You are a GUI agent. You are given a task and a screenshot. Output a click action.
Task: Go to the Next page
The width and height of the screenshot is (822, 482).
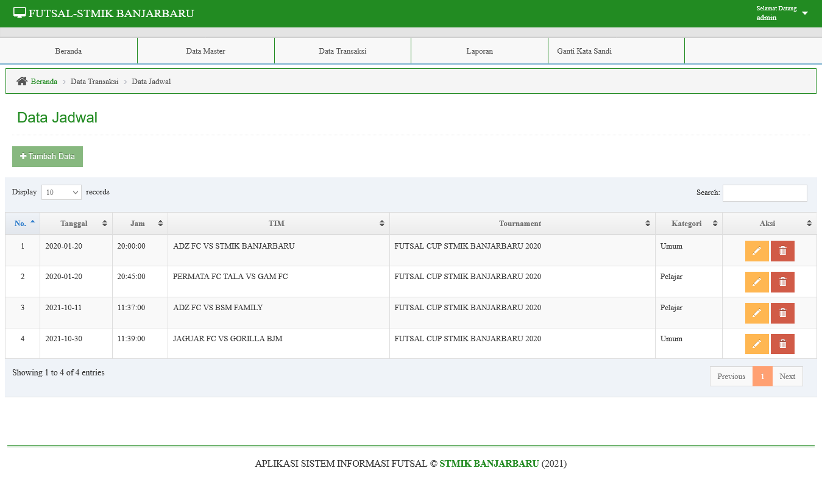pos(787,377)
